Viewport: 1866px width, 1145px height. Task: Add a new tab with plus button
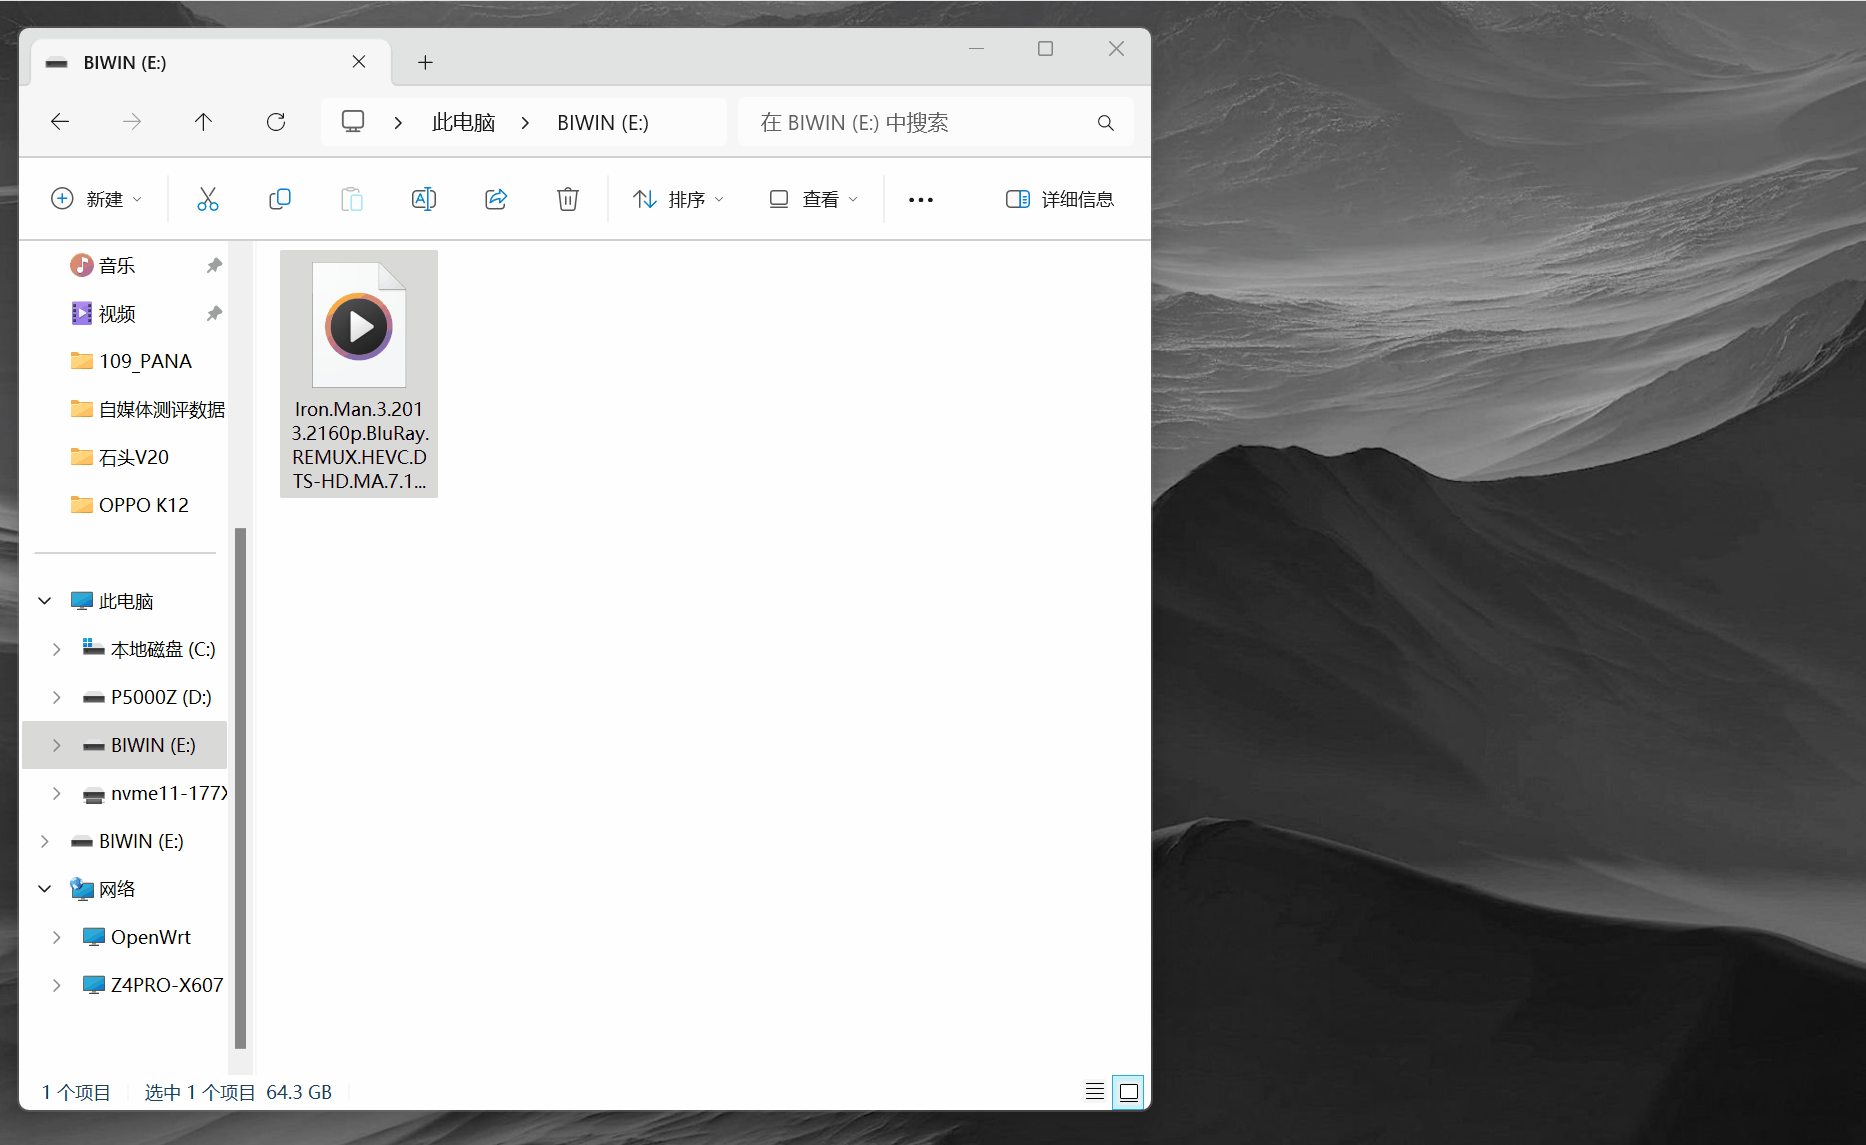tap(425, 62)
